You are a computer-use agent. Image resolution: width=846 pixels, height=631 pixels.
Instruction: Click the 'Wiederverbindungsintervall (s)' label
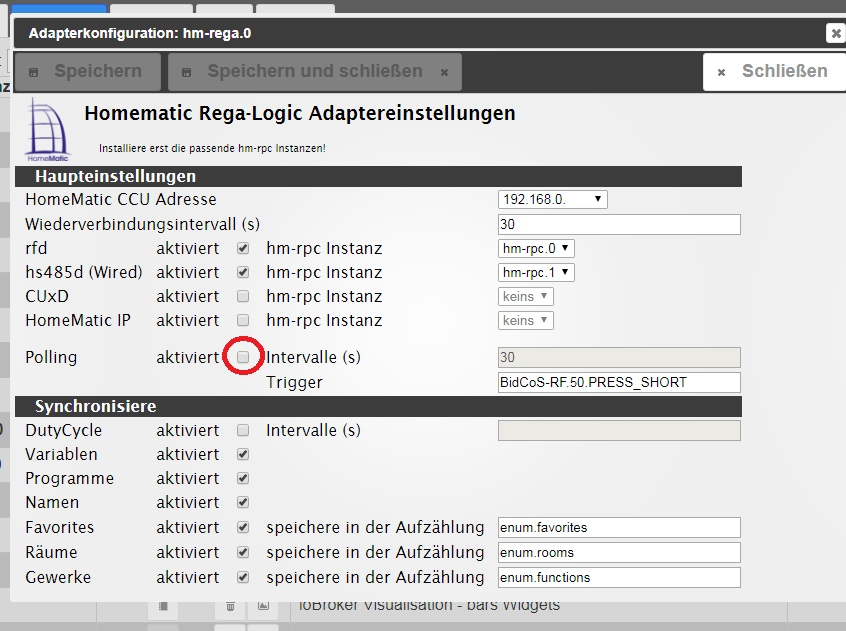[x=142, y=224]
